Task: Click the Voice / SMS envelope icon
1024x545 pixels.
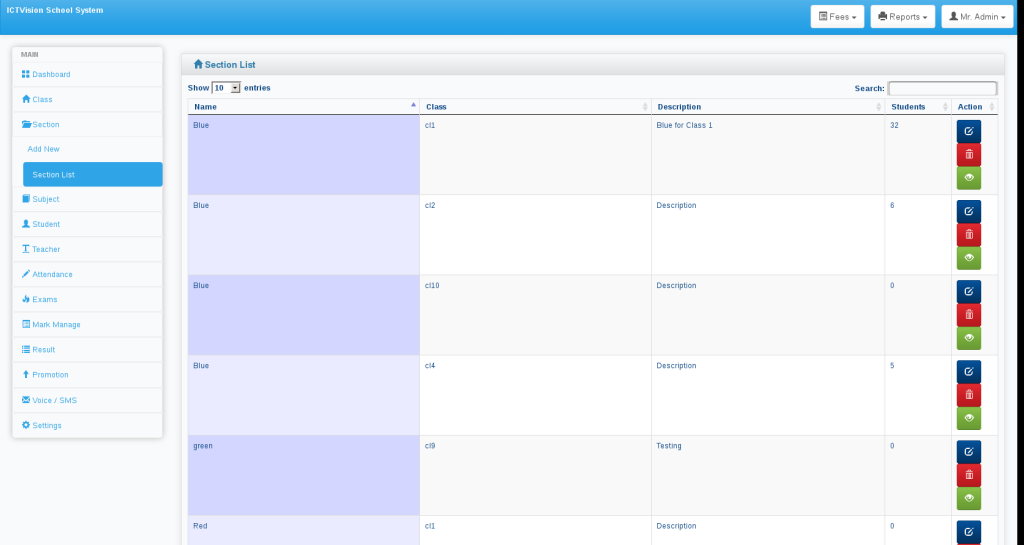Action: (25, 400)
